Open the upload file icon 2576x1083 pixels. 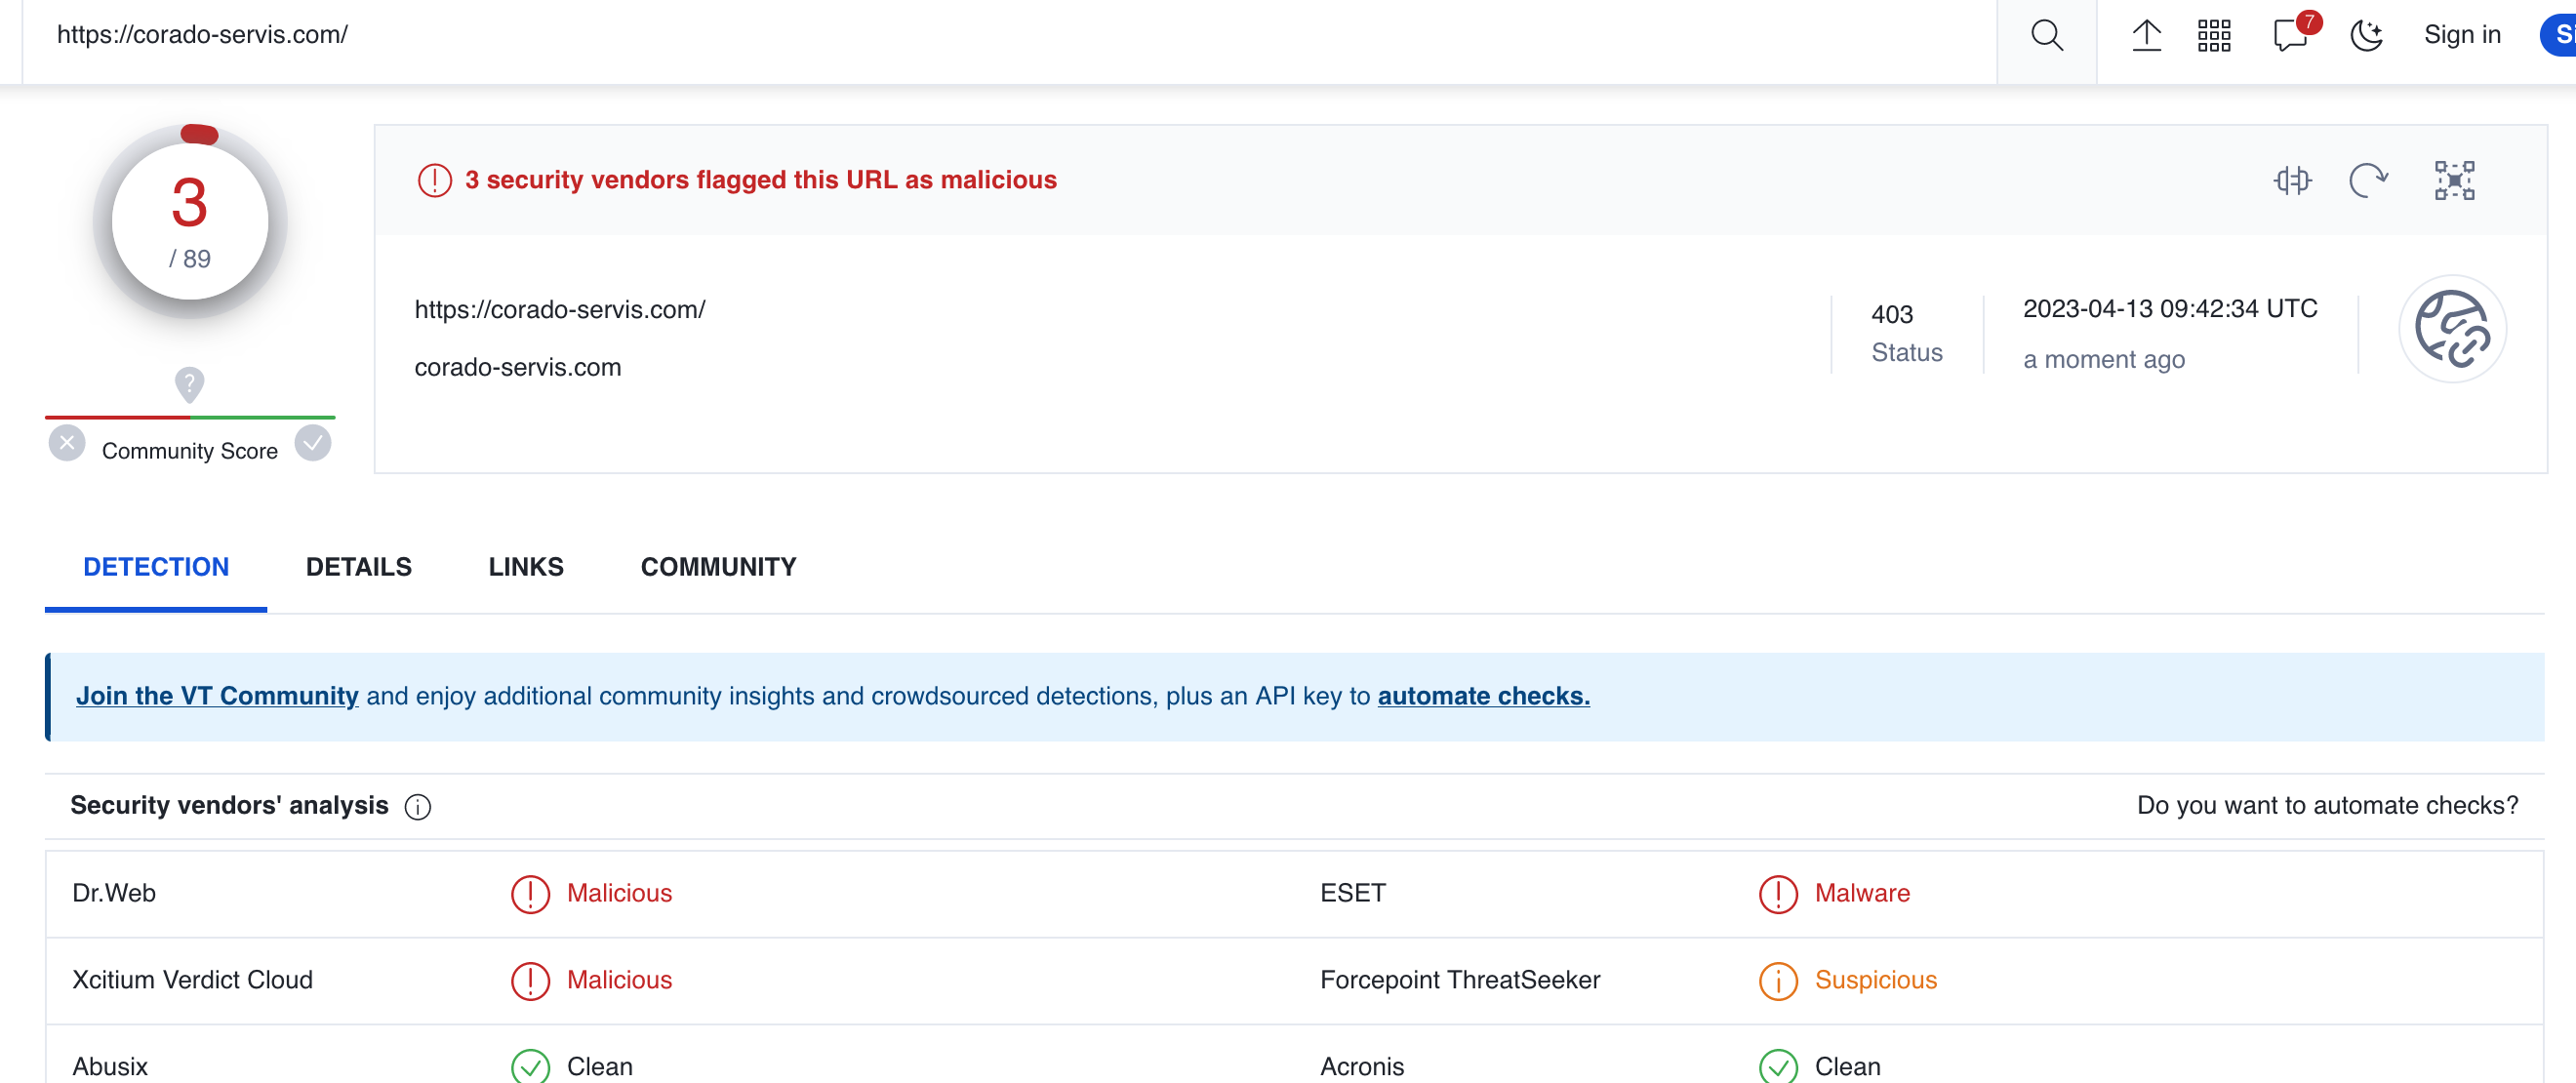[x=2146, y=36]
